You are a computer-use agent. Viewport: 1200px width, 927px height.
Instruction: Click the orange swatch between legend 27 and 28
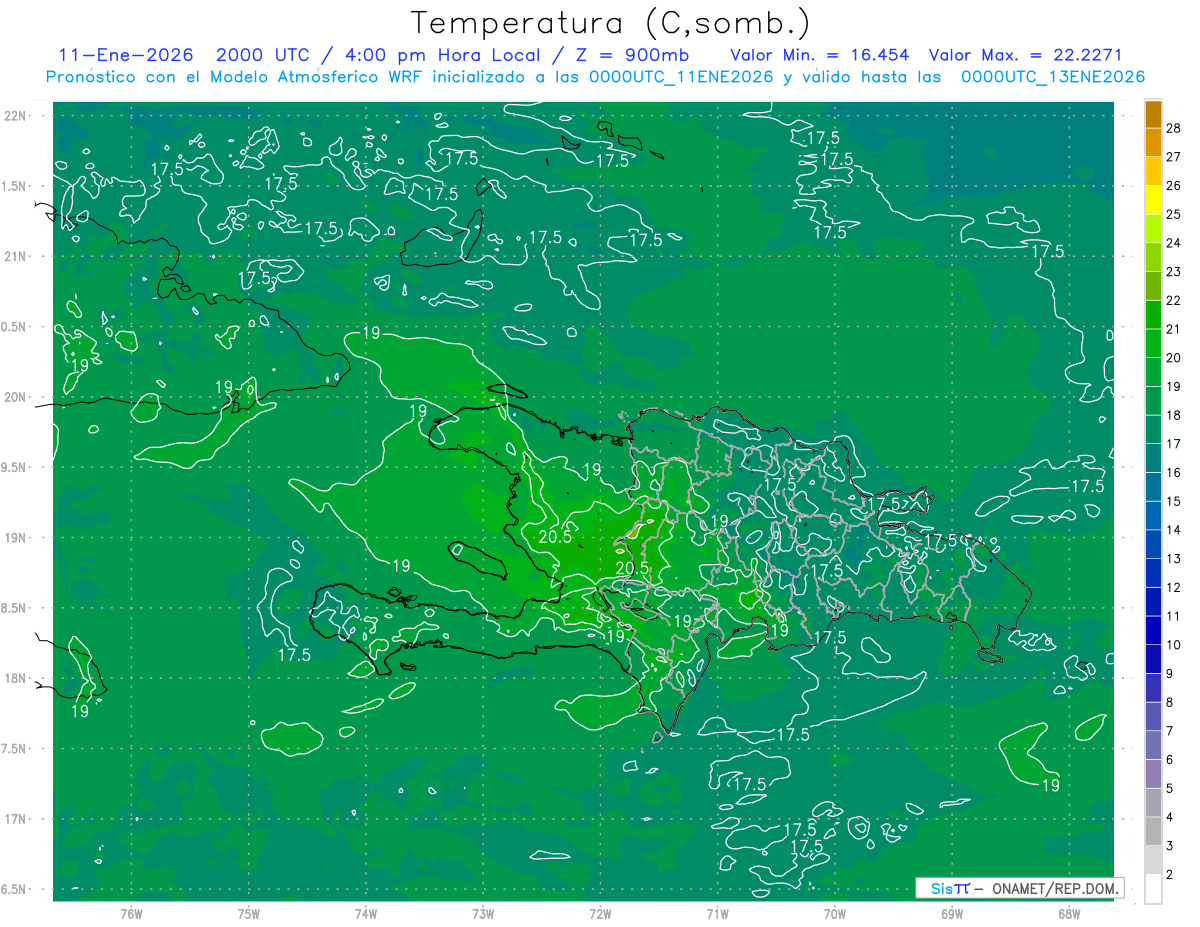[1153, 142]
